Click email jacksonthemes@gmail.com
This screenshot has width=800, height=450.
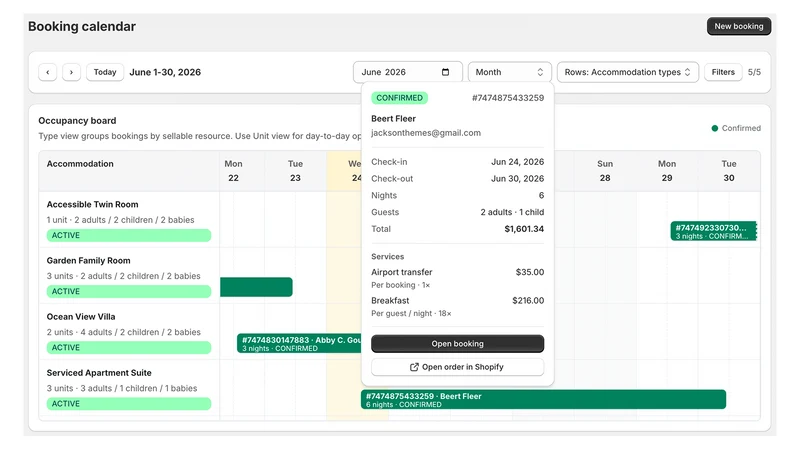426,133
